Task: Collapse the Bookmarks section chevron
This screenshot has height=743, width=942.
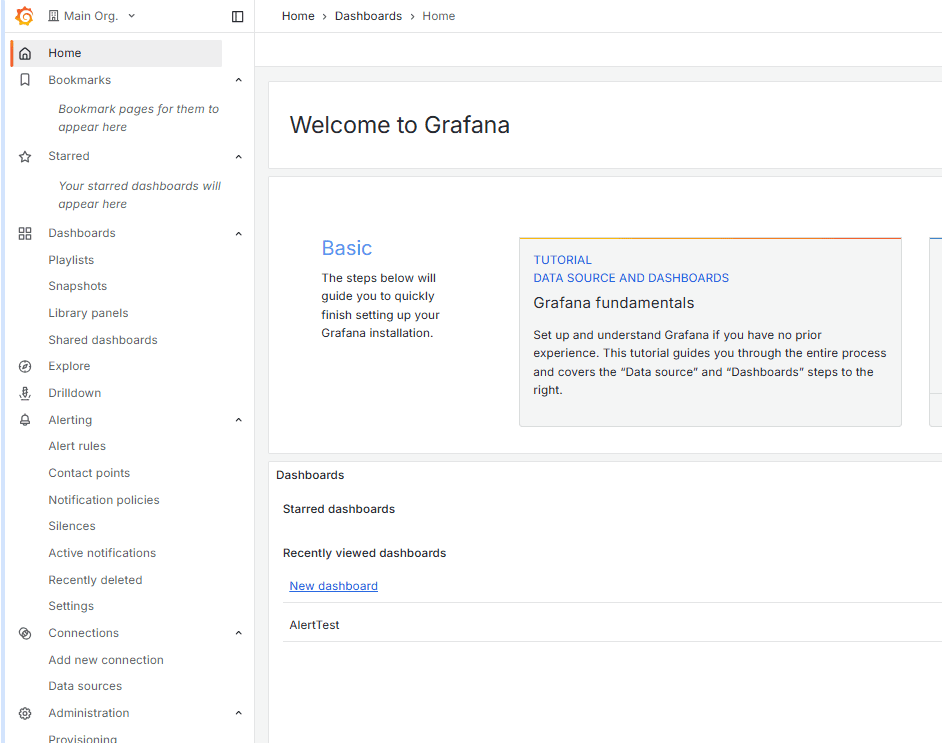Action: tap(239, 80)
